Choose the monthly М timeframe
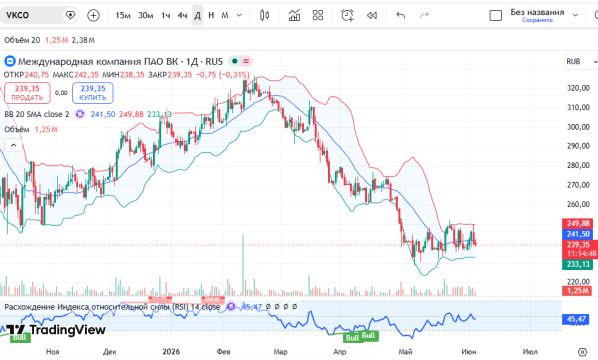Viewport: 598px width, 360px height. [225, 15]
